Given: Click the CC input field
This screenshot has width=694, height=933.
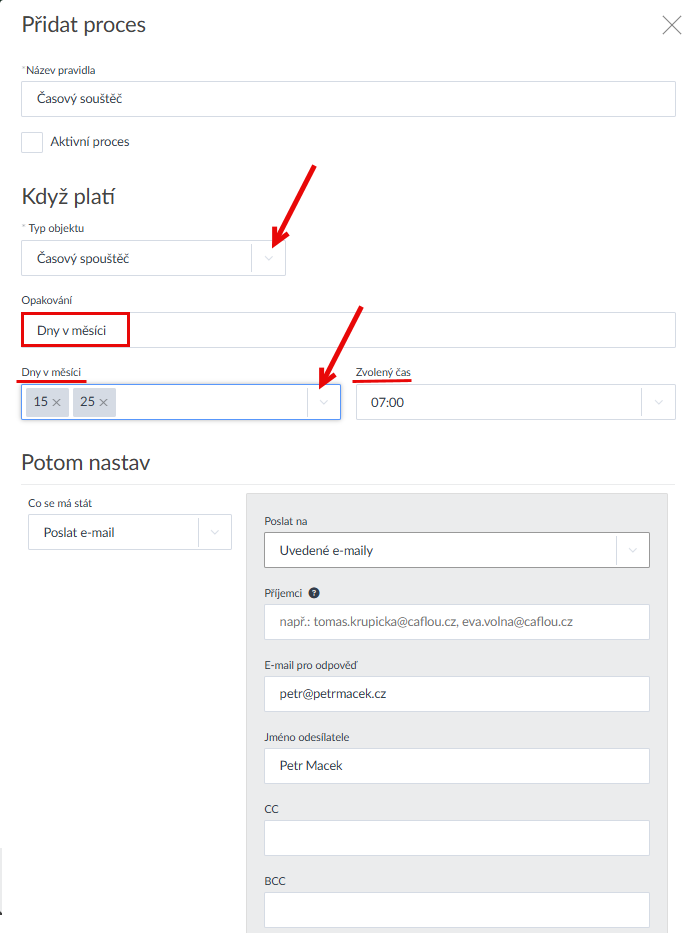Looking at the screenshot, I should (456, 838).
